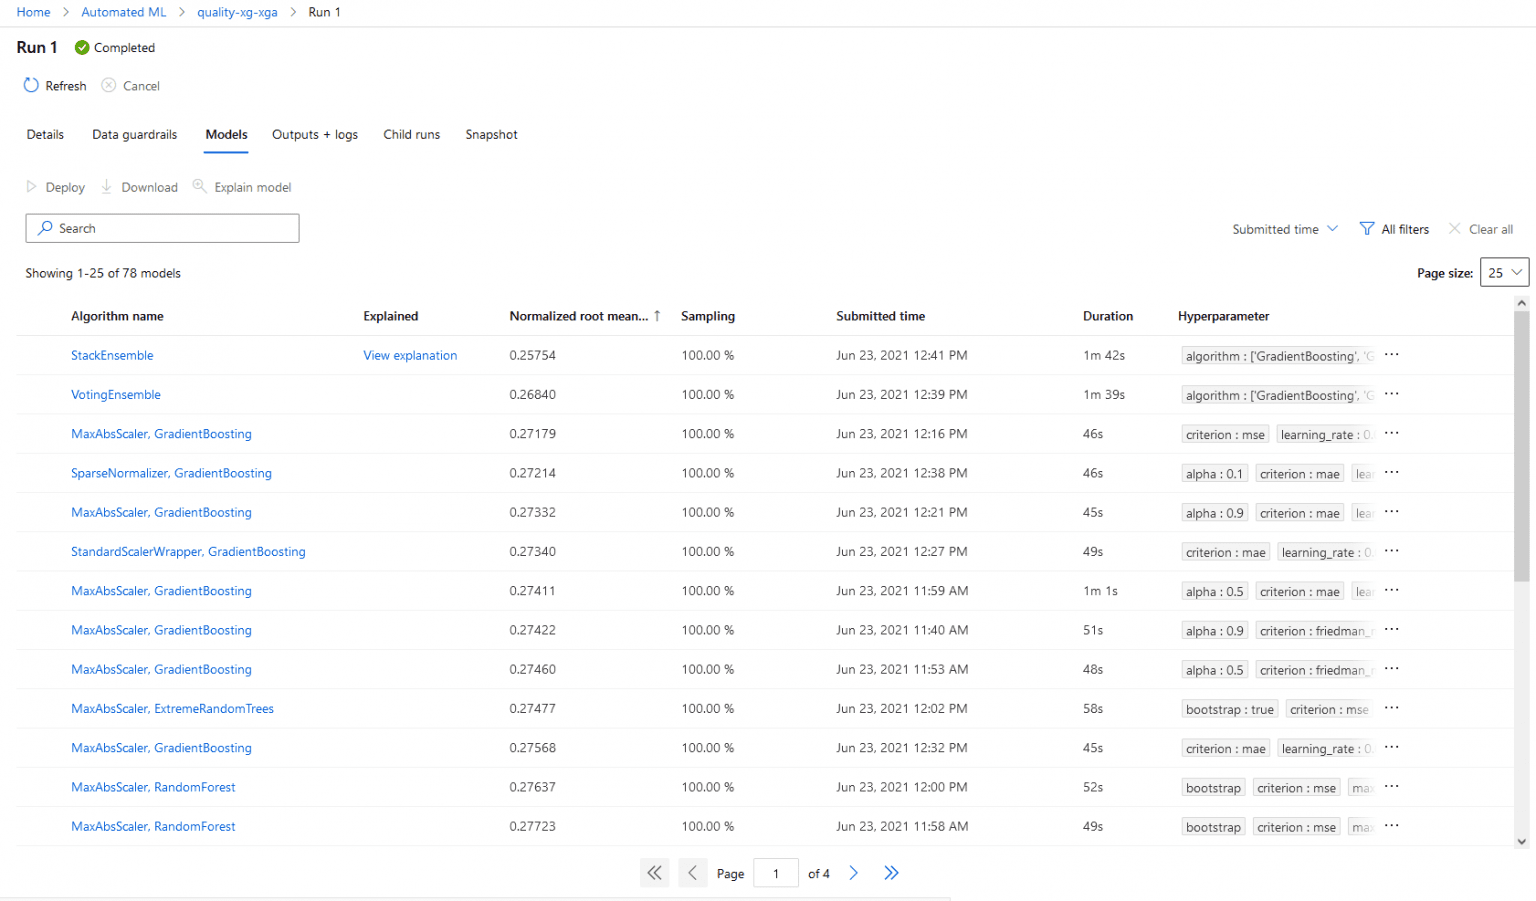Click the Cancel run icon

(109, 86)
